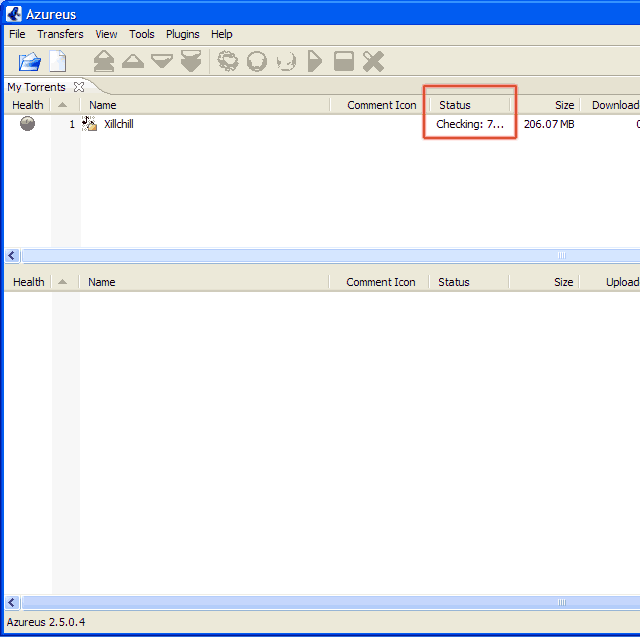640x637 pixels.
Task: Click Xillchill's gray health indicator
Action: point(28,124)
